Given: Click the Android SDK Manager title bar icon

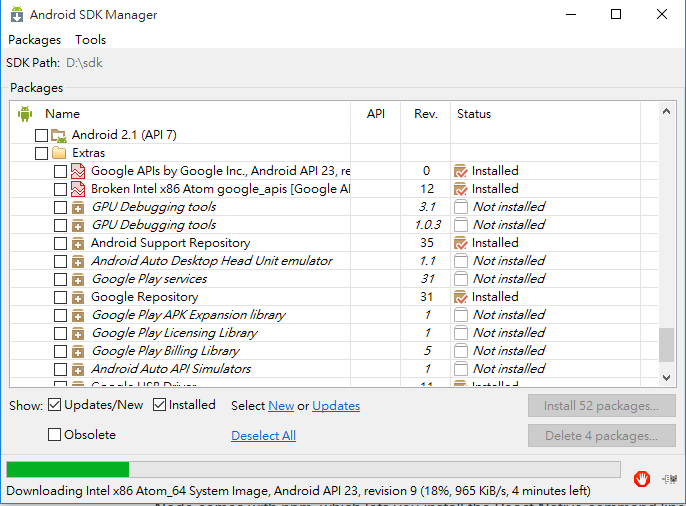Looking at the screenshot, I should pyautogui.click(x=17, y=14).
